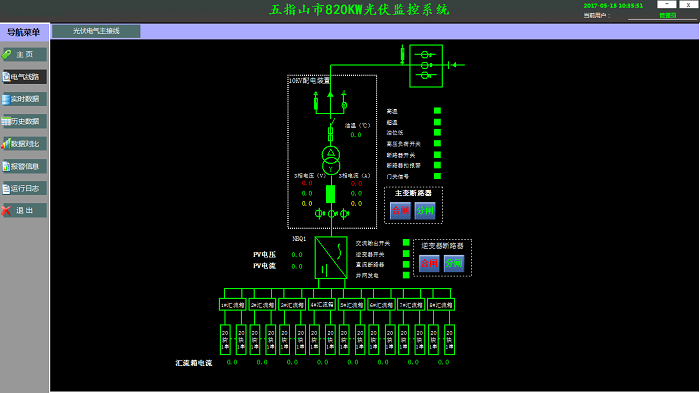Click 分闸 under 逆变器断路器
The height and width of the screenshot is (393, 700).
pyautogui.click(x=454, y=263)
